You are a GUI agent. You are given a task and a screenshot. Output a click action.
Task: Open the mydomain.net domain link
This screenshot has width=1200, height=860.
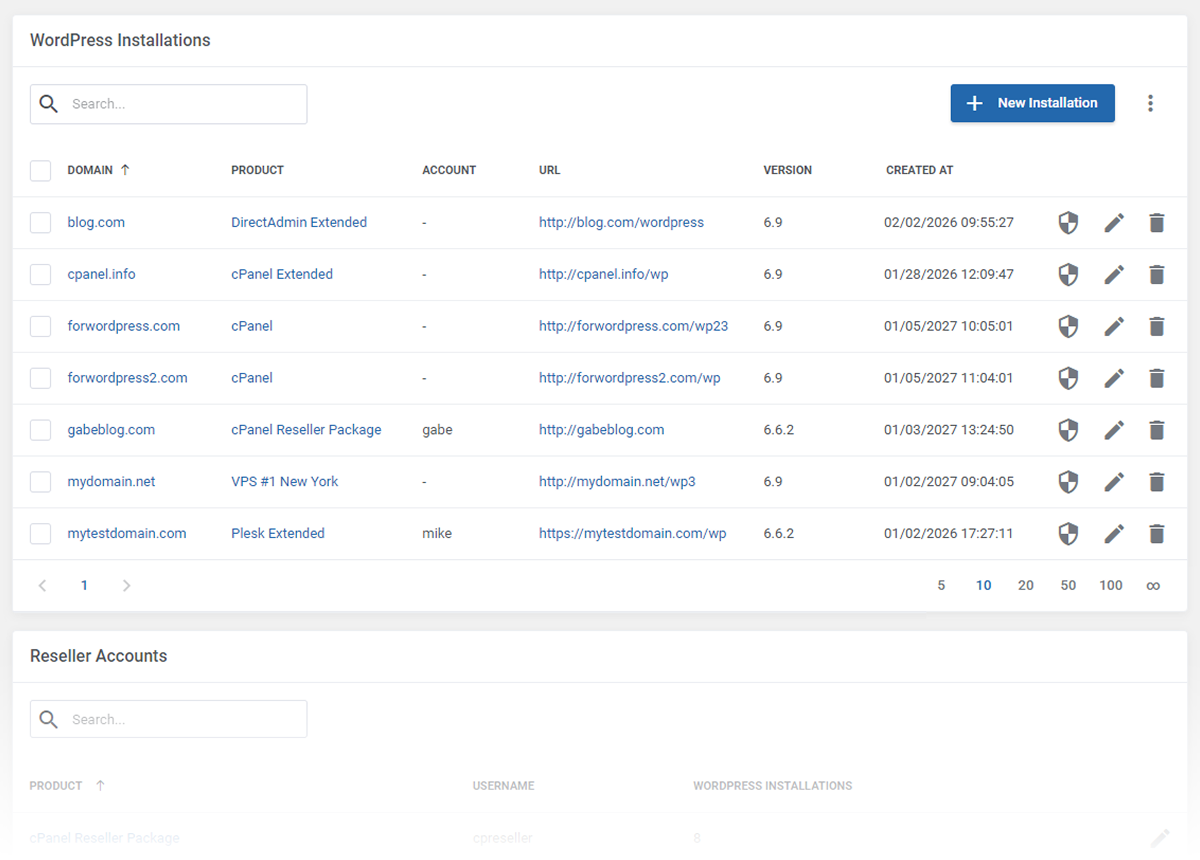click(x=111, y=482)
